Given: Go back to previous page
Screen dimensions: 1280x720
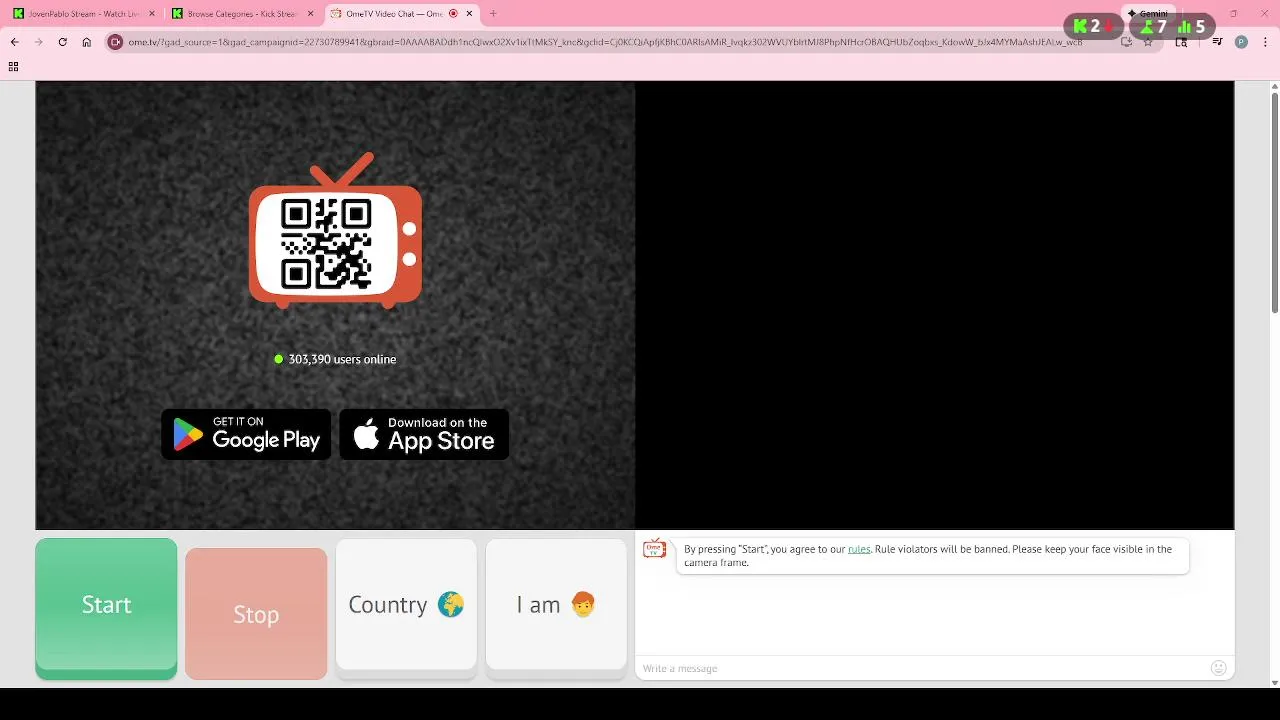Looking at the screenshot, I should click(x=14, y=42).
